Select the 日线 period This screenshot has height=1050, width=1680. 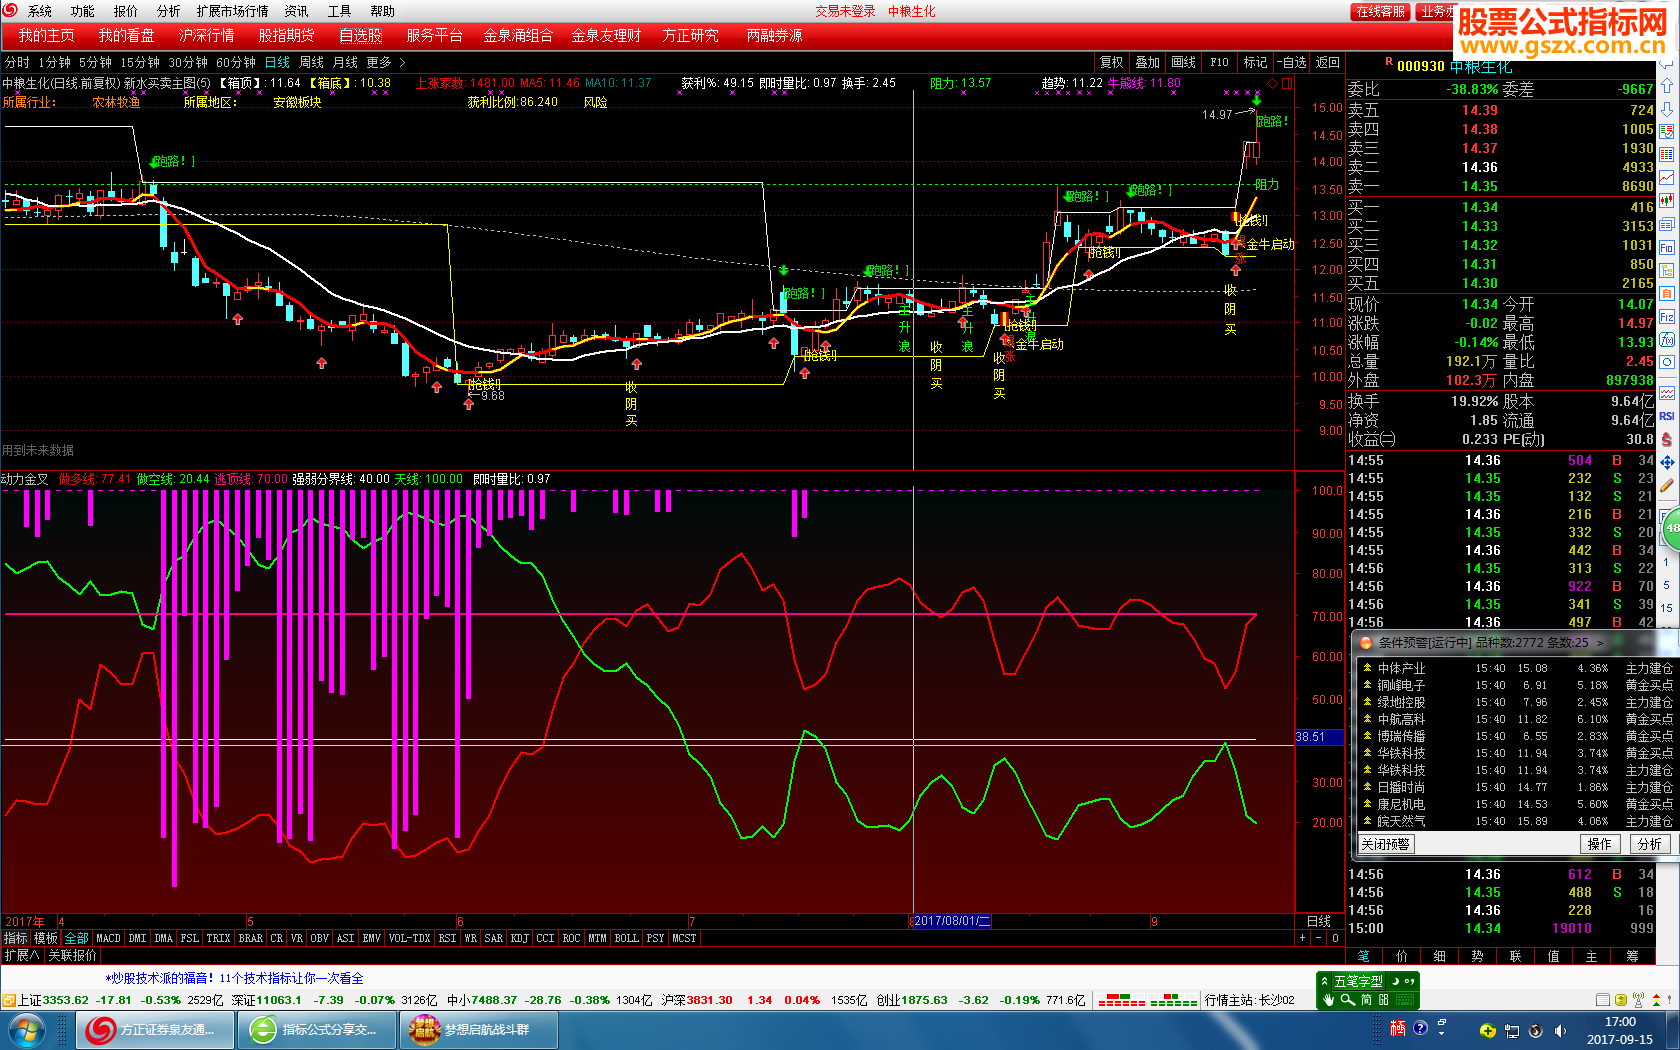click(x=277, y=62)
